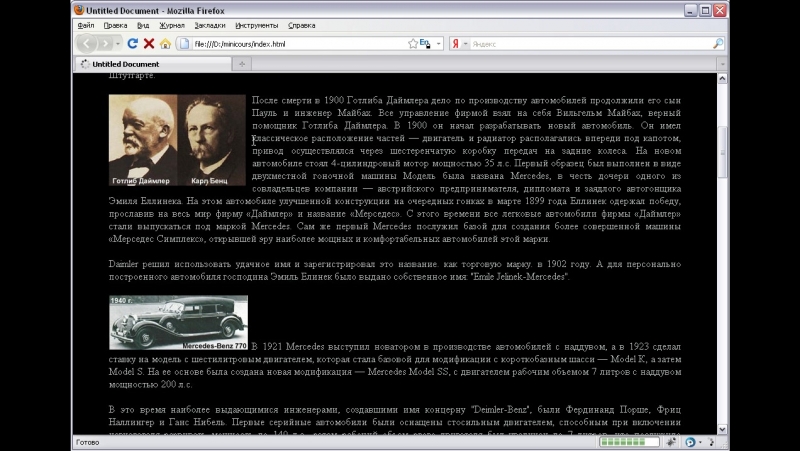Screen dimensions: 800x451
Task: Reload the page with the blue refresh icon
Action: click(133, 44)
